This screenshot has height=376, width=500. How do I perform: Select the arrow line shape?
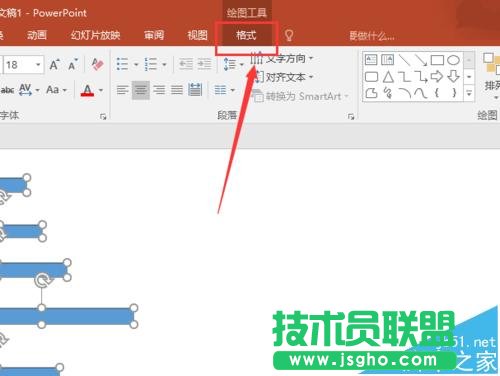[421, 60]
